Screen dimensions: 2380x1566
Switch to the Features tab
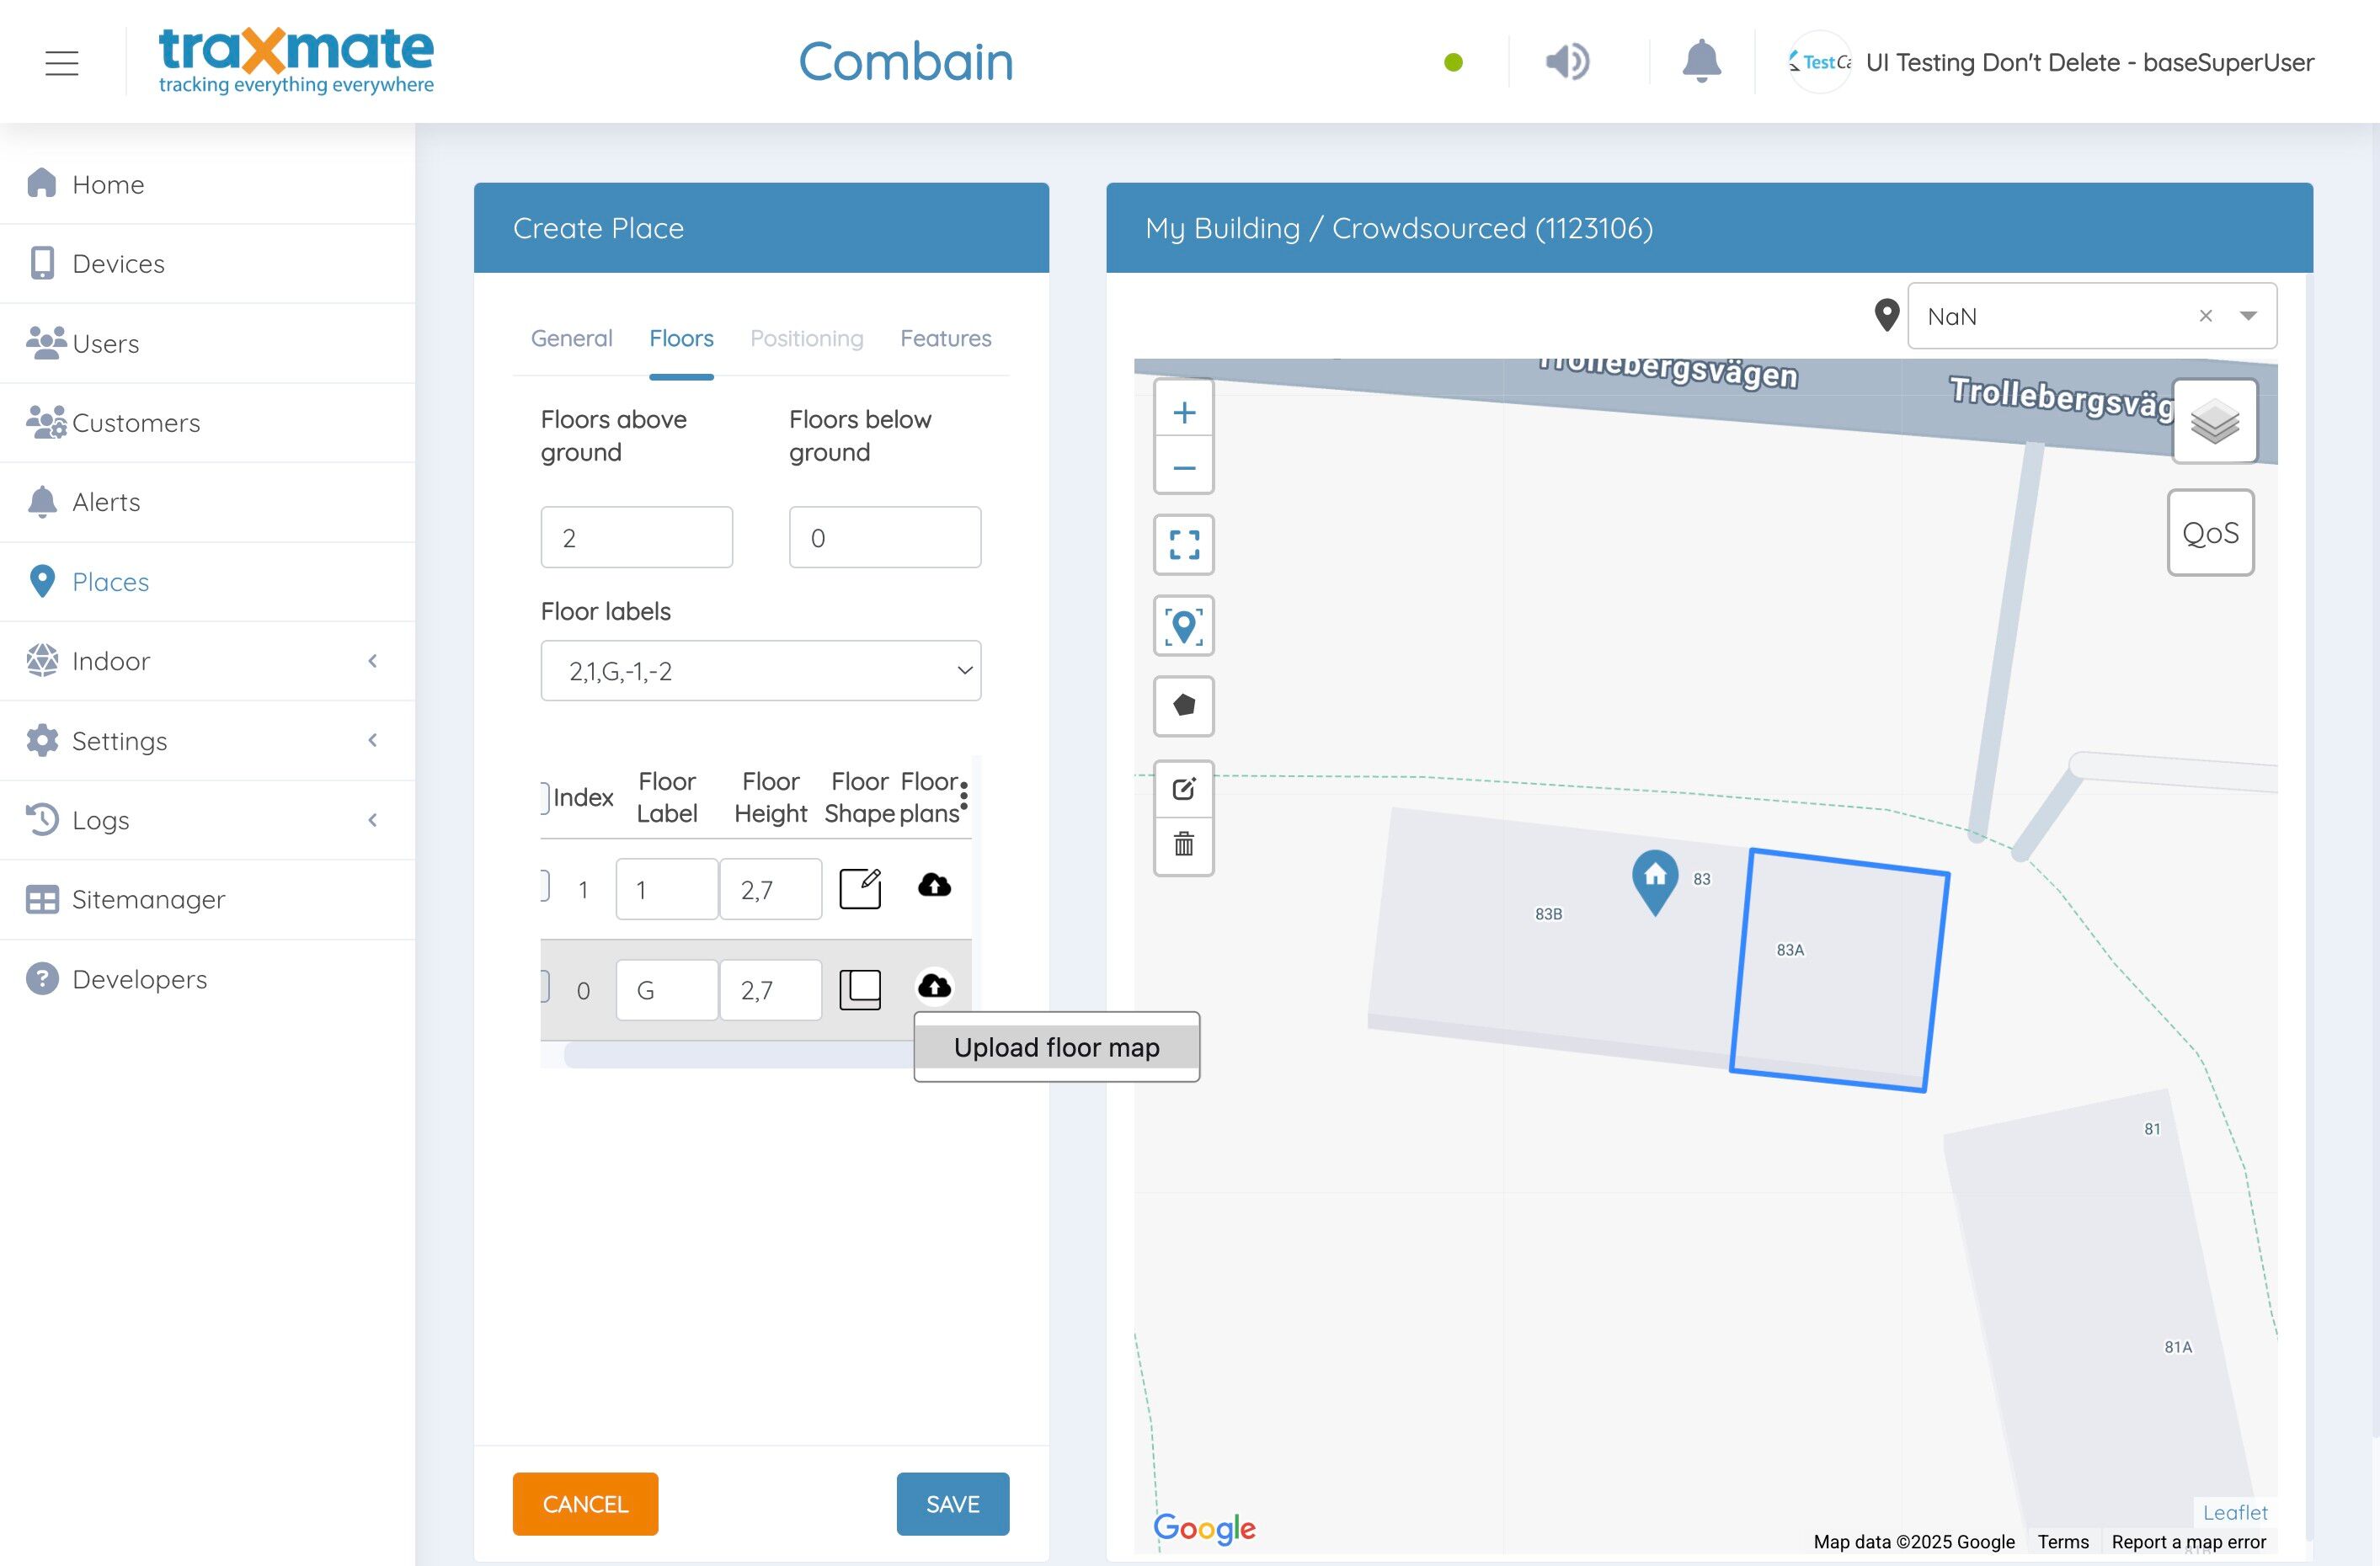[x=945, y=339]
